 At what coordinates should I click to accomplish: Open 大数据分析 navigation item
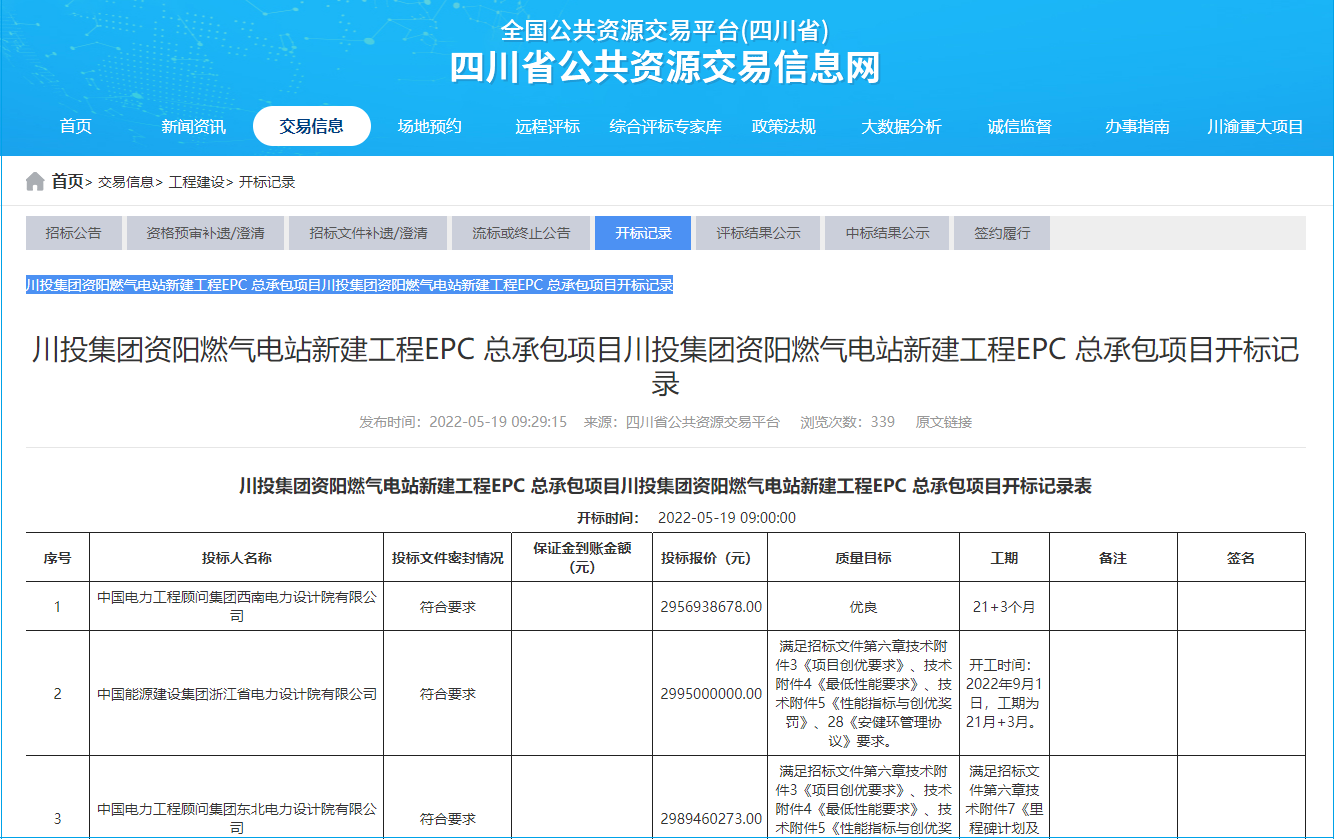pyautogui.click(x=901, y=126)
